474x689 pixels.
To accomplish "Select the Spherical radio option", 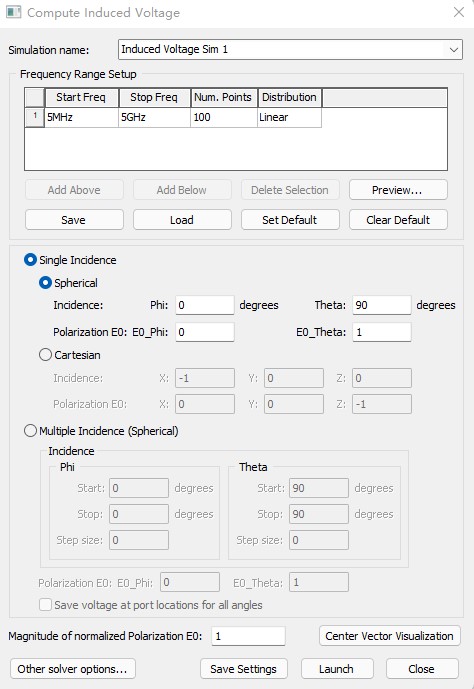I will tap(45, 283).
